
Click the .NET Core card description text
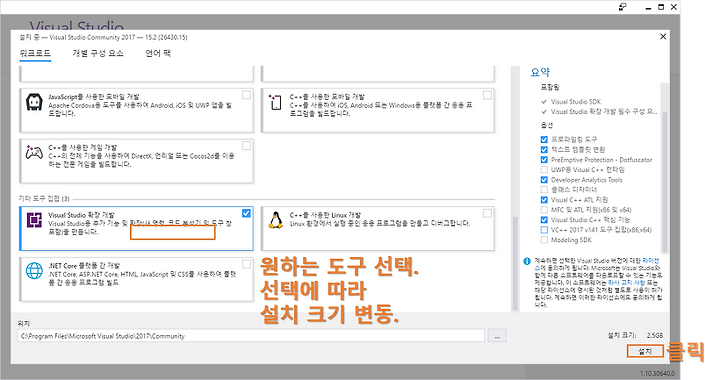[x=142, y=278]
